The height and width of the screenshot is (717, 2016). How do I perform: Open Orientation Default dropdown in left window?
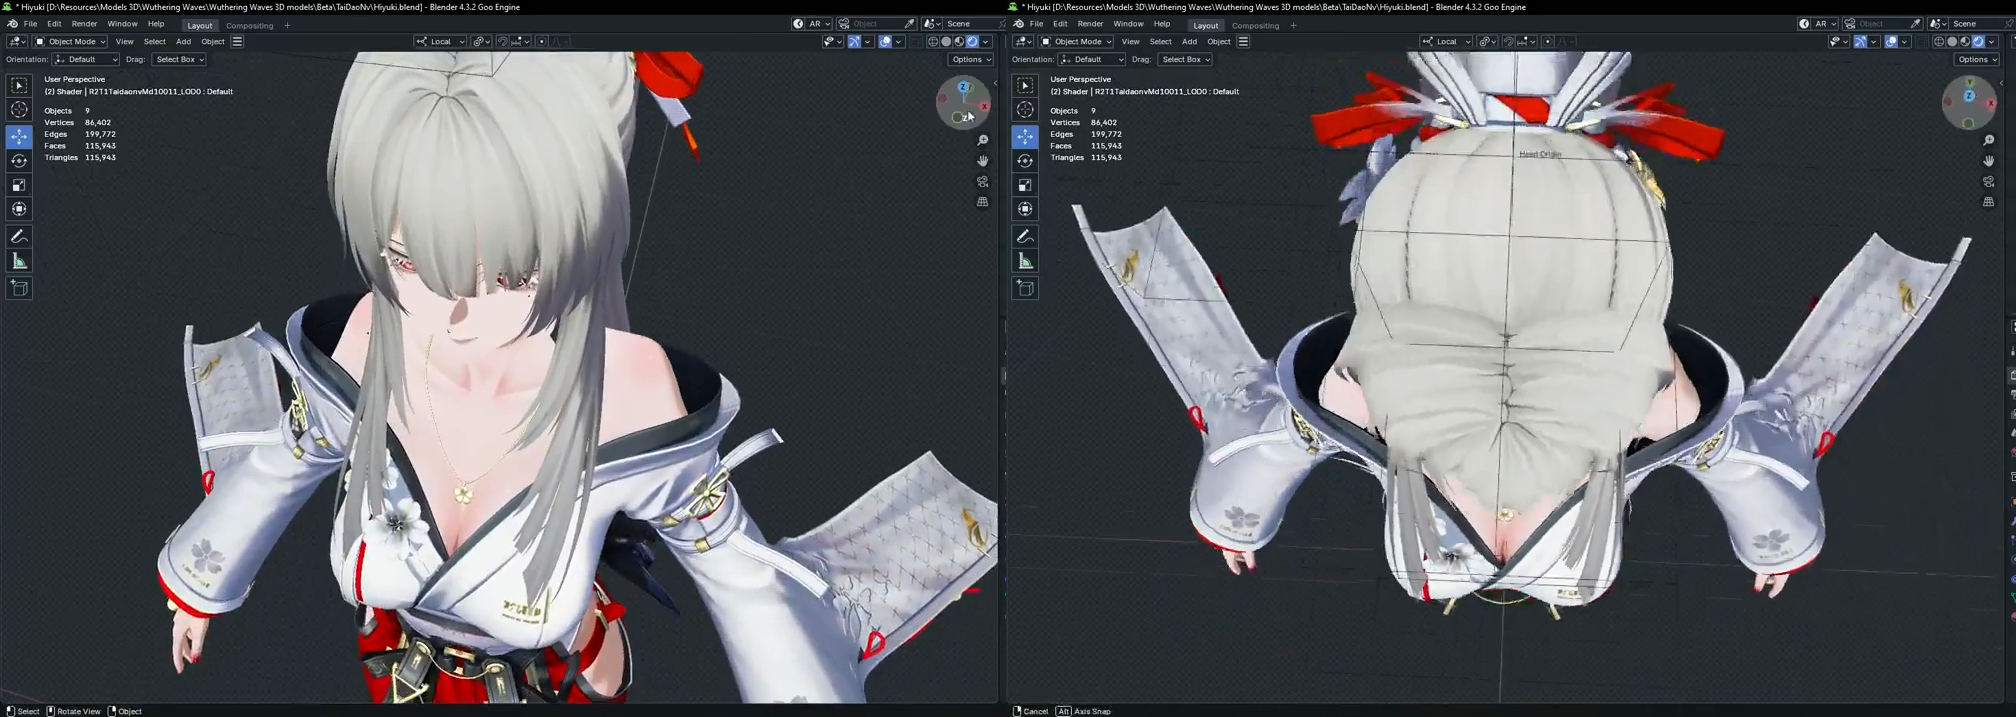pyautogui.click(x=86, y=60)
